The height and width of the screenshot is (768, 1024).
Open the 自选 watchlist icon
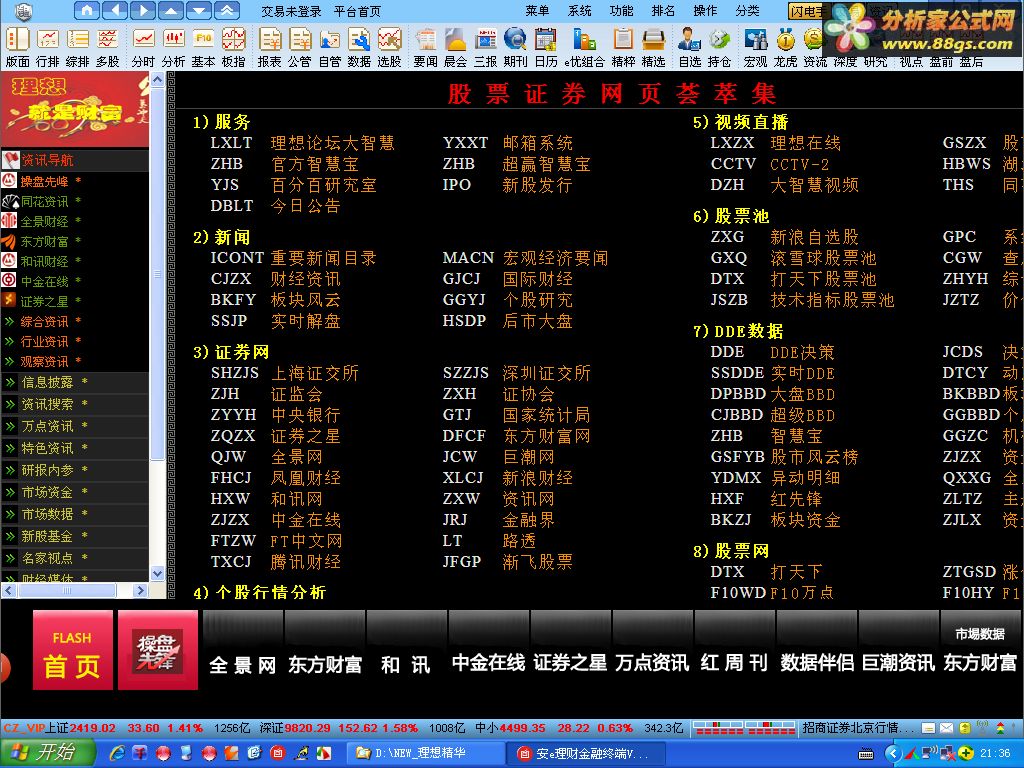click(689, 47)
